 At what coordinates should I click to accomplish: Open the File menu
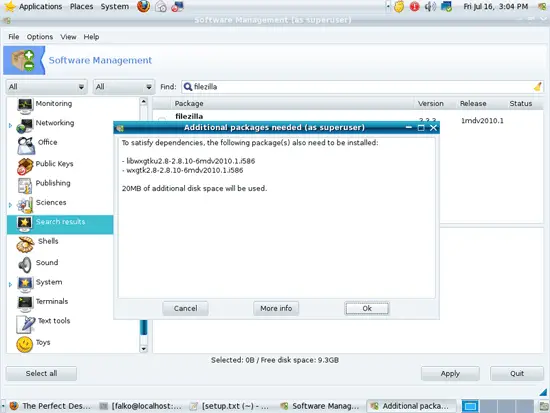(x=14, y=37)
